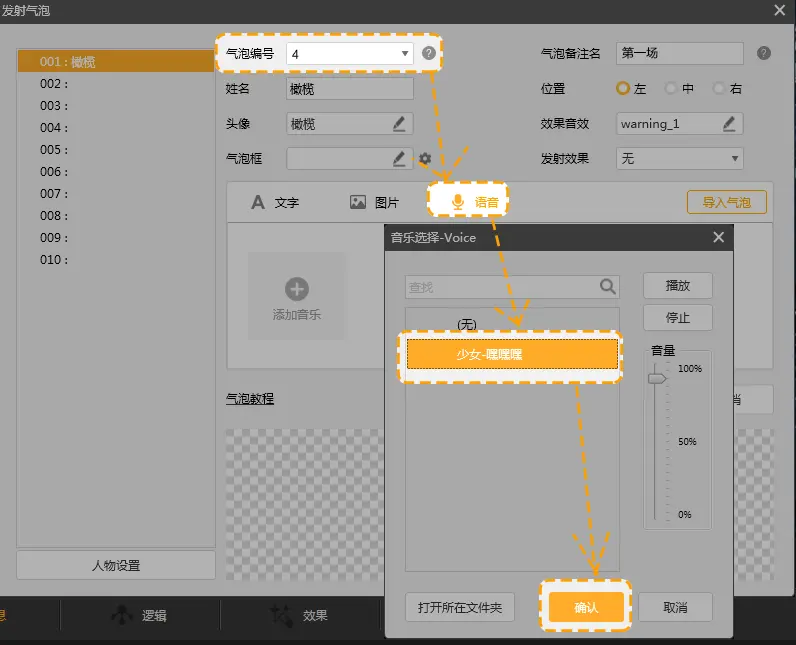Click the plus icon to add music
Image resolution: width=796 pixels, height=645 pixels.
[x=297, y=290]
